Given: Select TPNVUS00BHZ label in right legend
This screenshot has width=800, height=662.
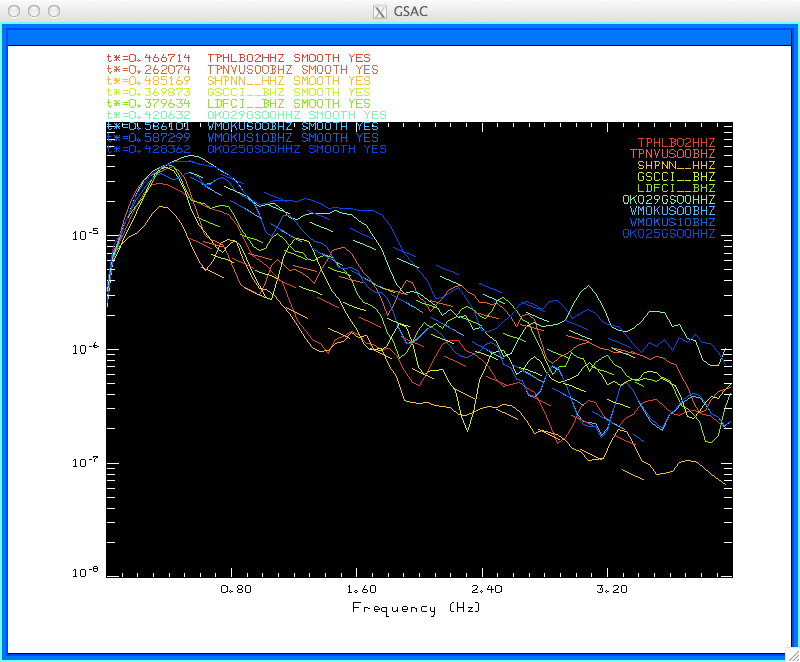Looking at the screenshot, I should pos(672,154).
